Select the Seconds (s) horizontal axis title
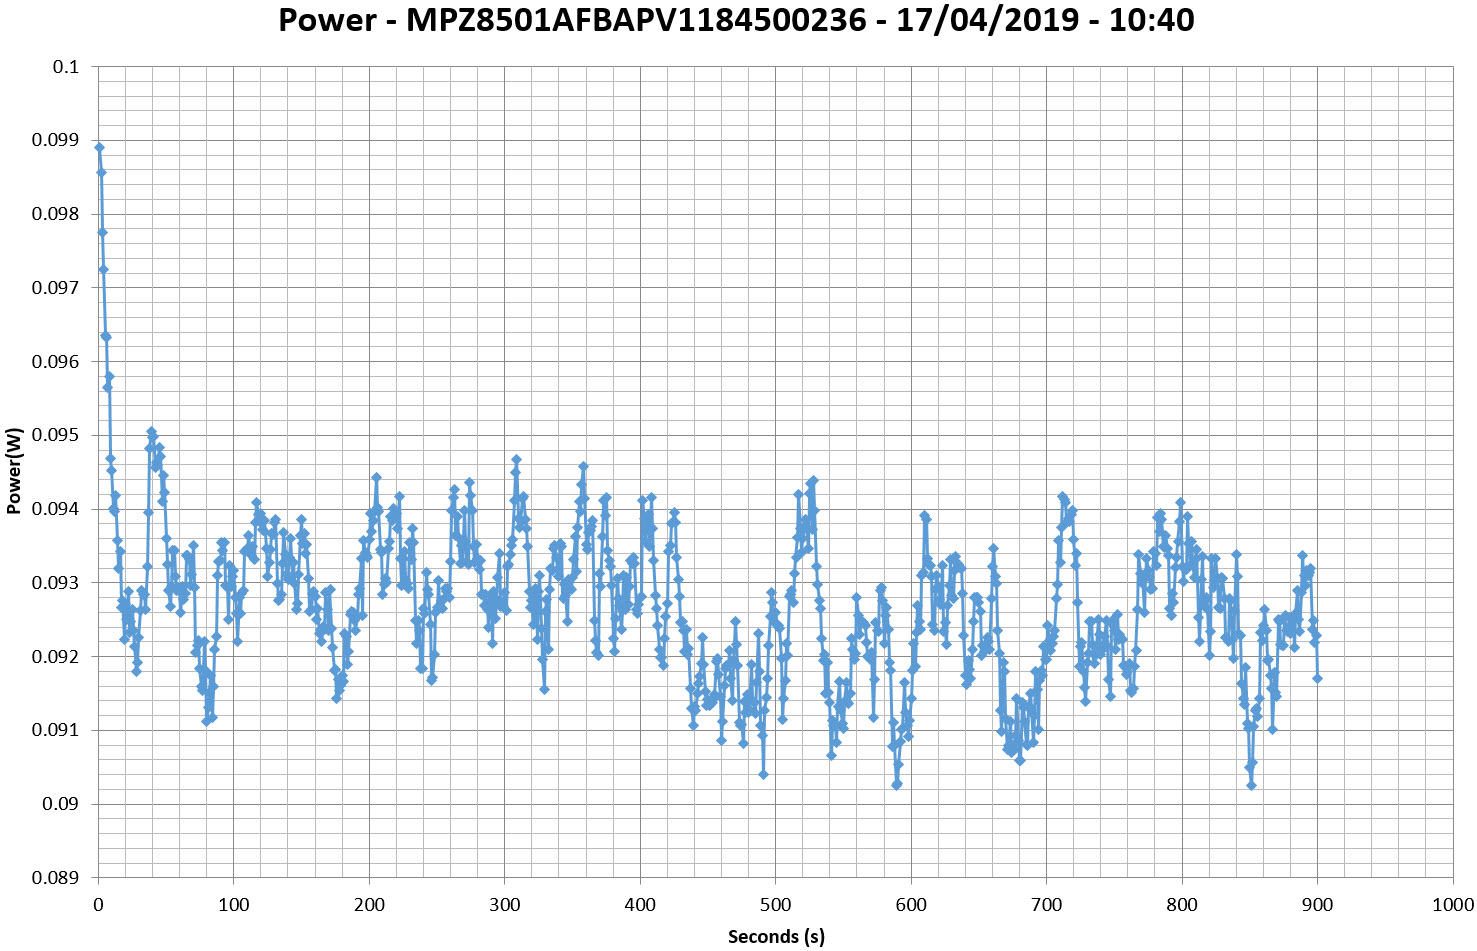 coord(776,936)
